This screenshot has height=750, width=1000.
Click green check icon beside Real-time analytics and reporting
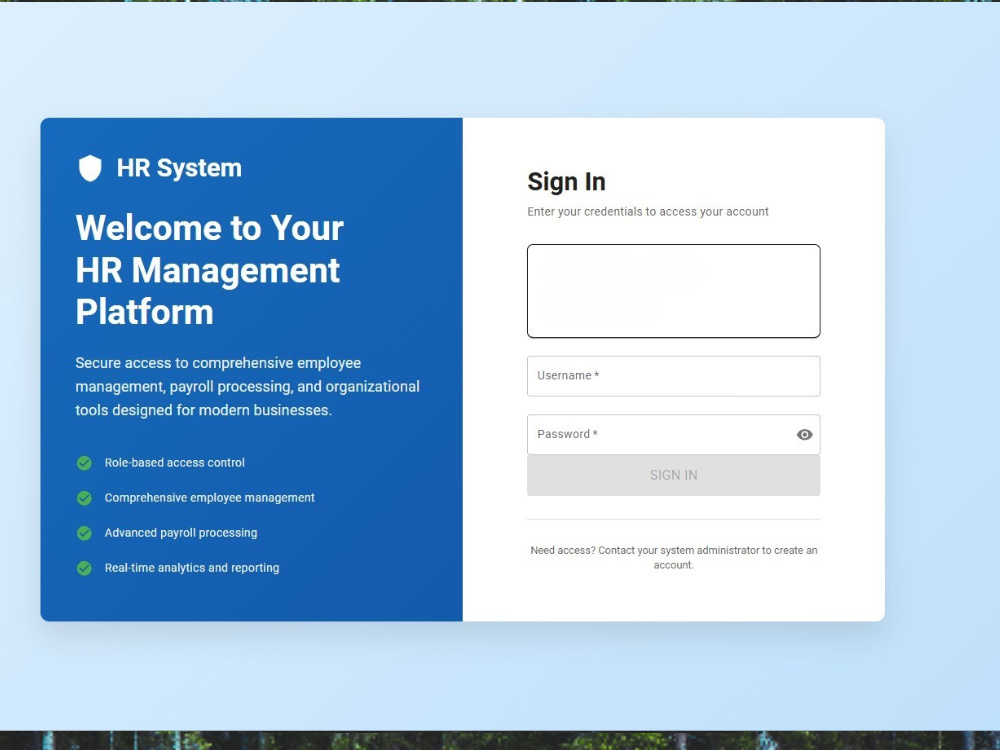84,568
